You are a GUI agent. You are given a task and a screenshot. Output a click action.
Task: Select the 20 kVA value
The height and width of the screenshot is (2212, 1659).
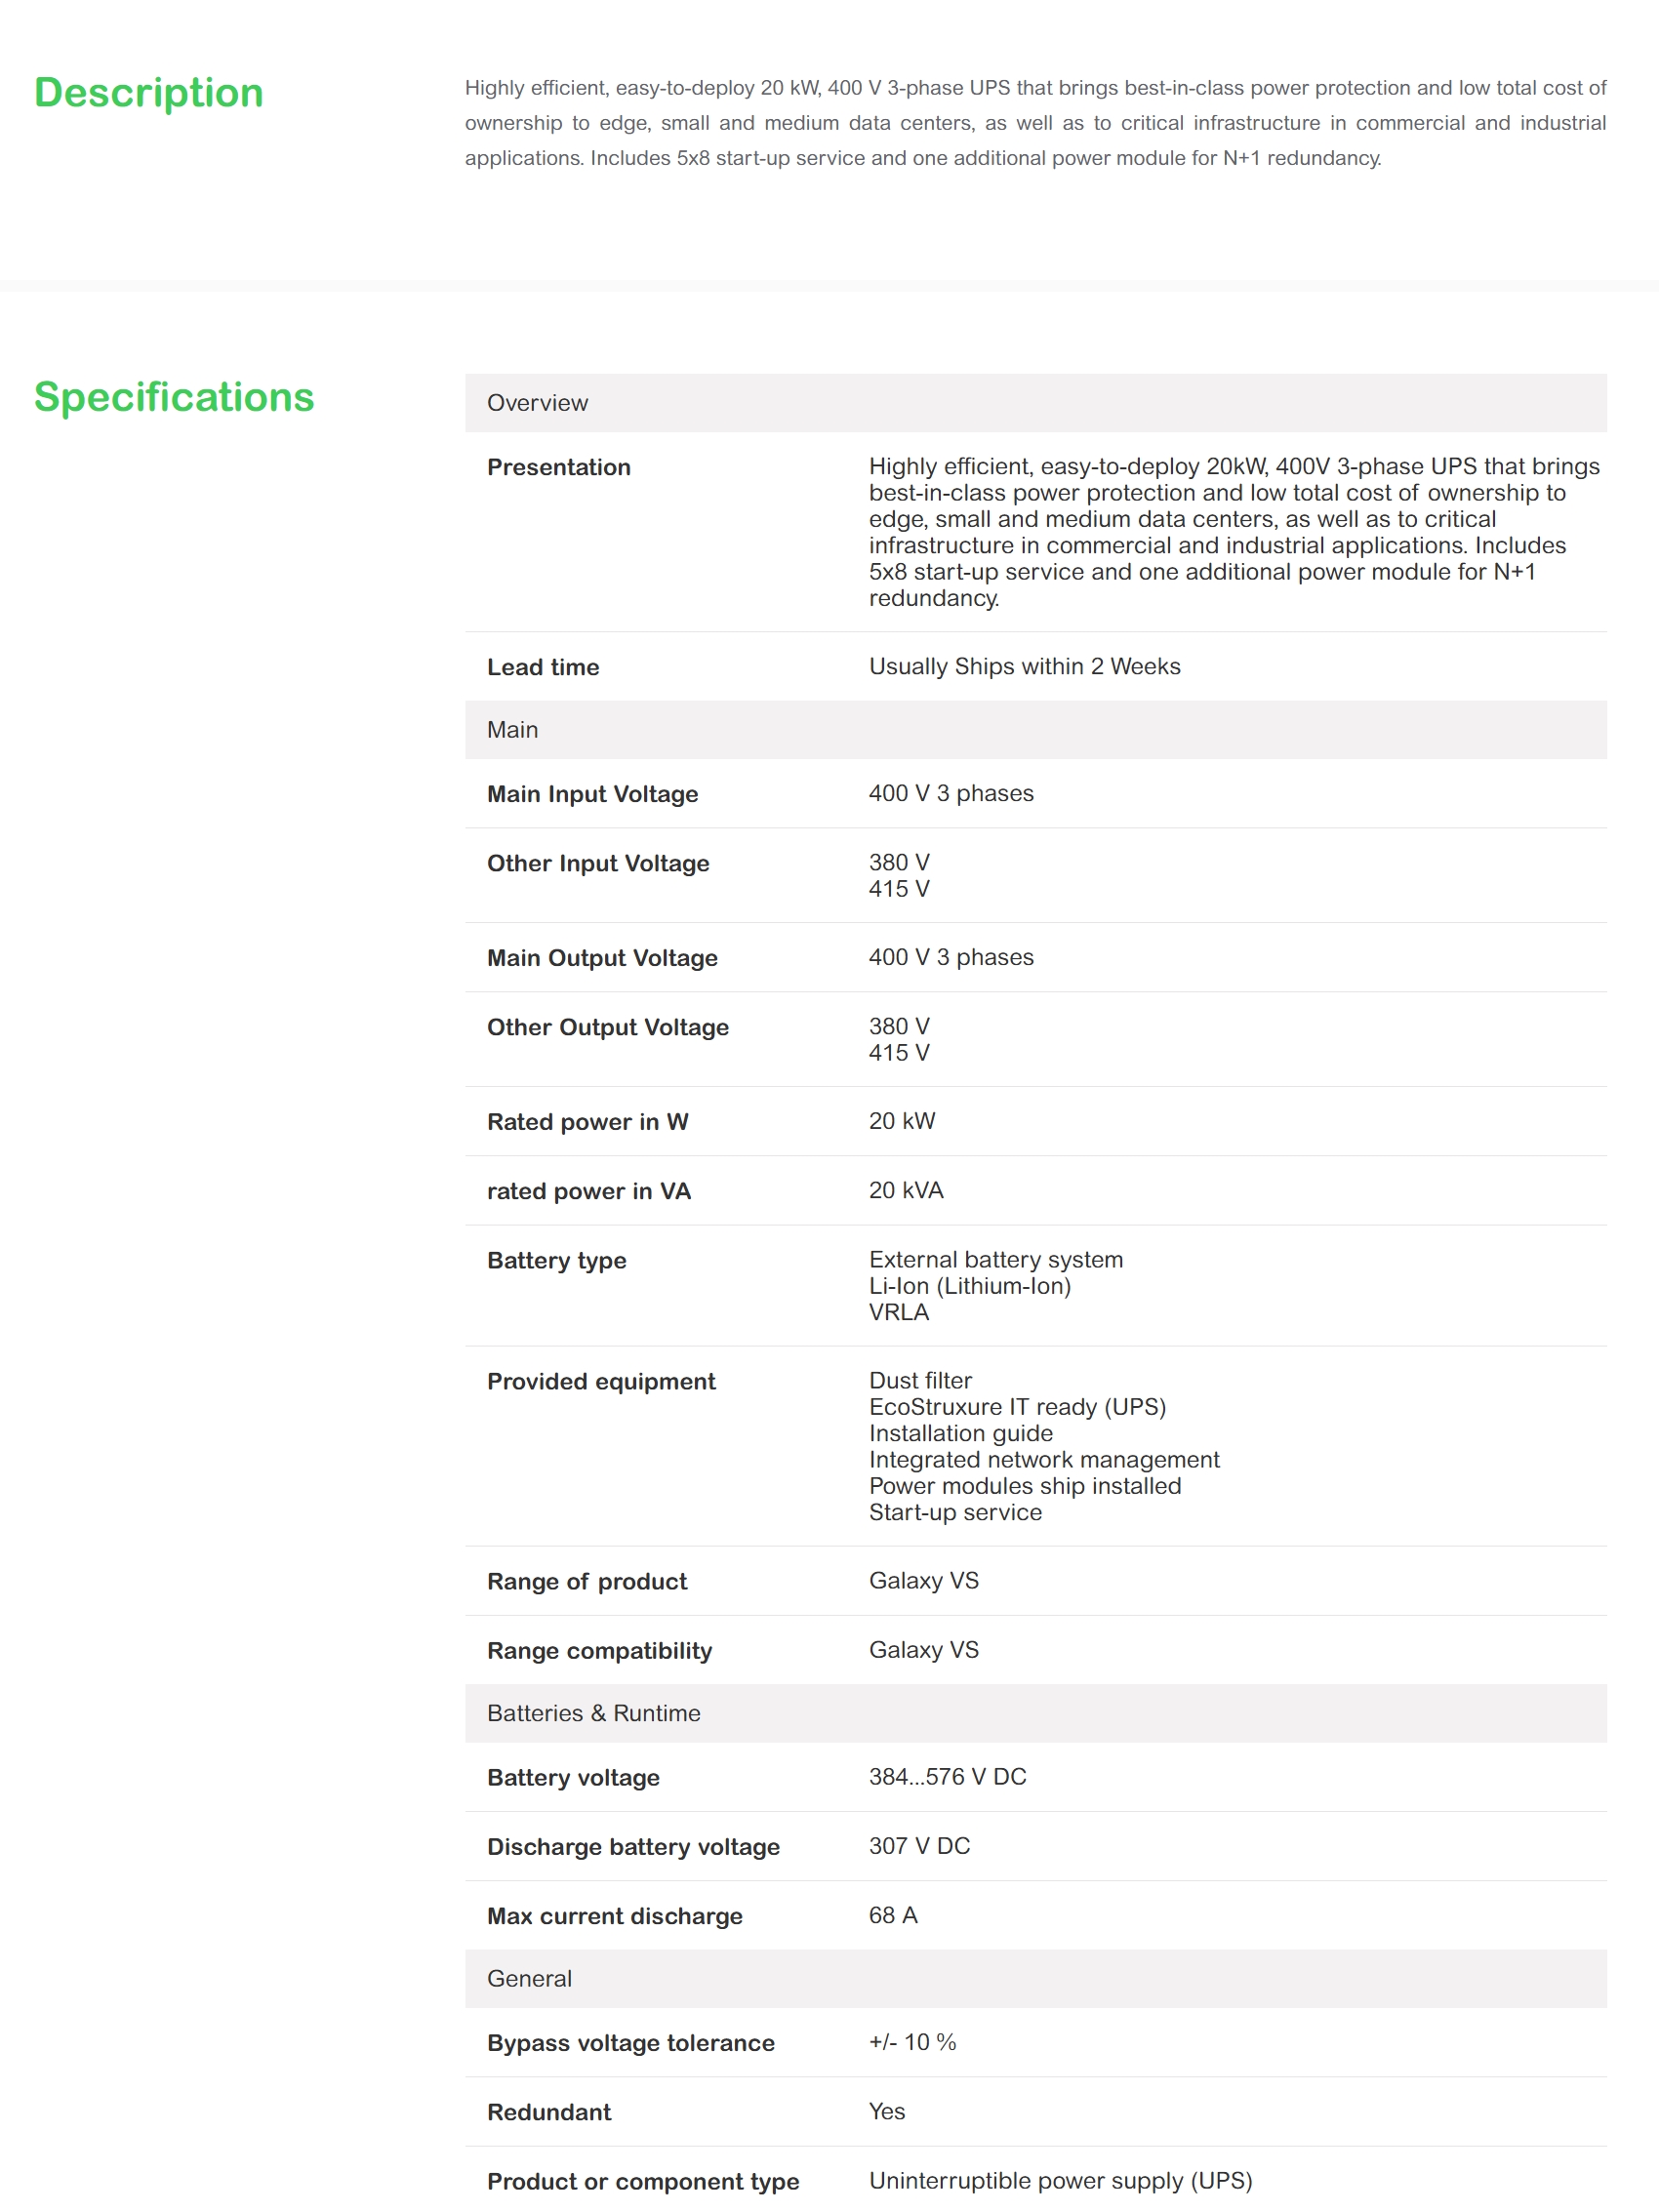click(906, 1190)
